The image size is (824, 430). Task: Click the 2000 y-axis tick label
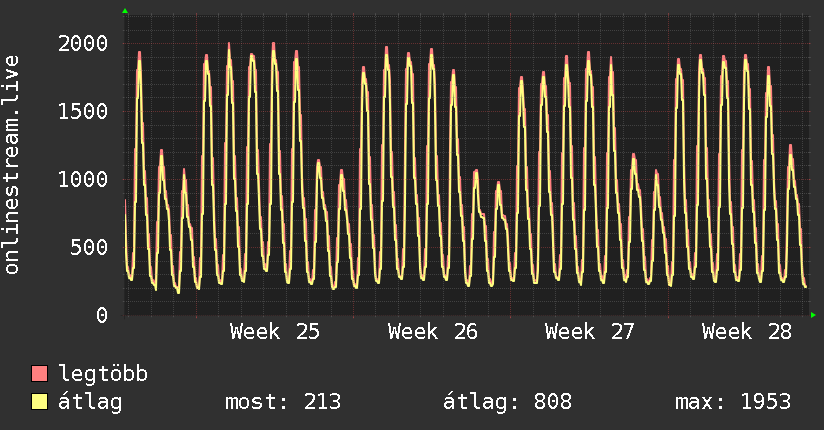[x=83, y=44]
